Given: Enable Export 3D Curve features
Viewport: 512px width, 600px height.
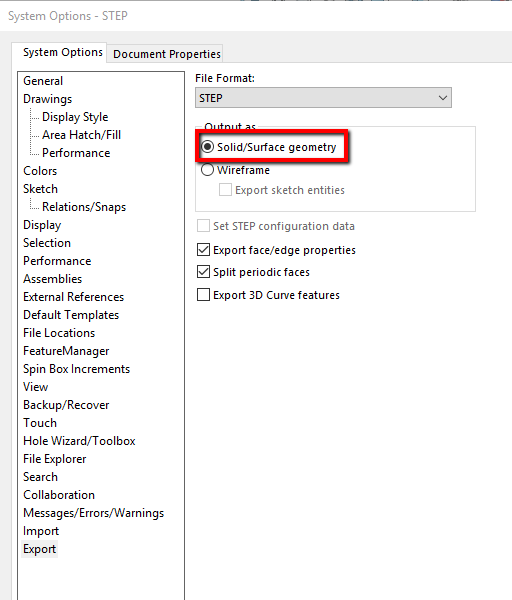Looking at the screenshot, I should (x=203, y=295).
